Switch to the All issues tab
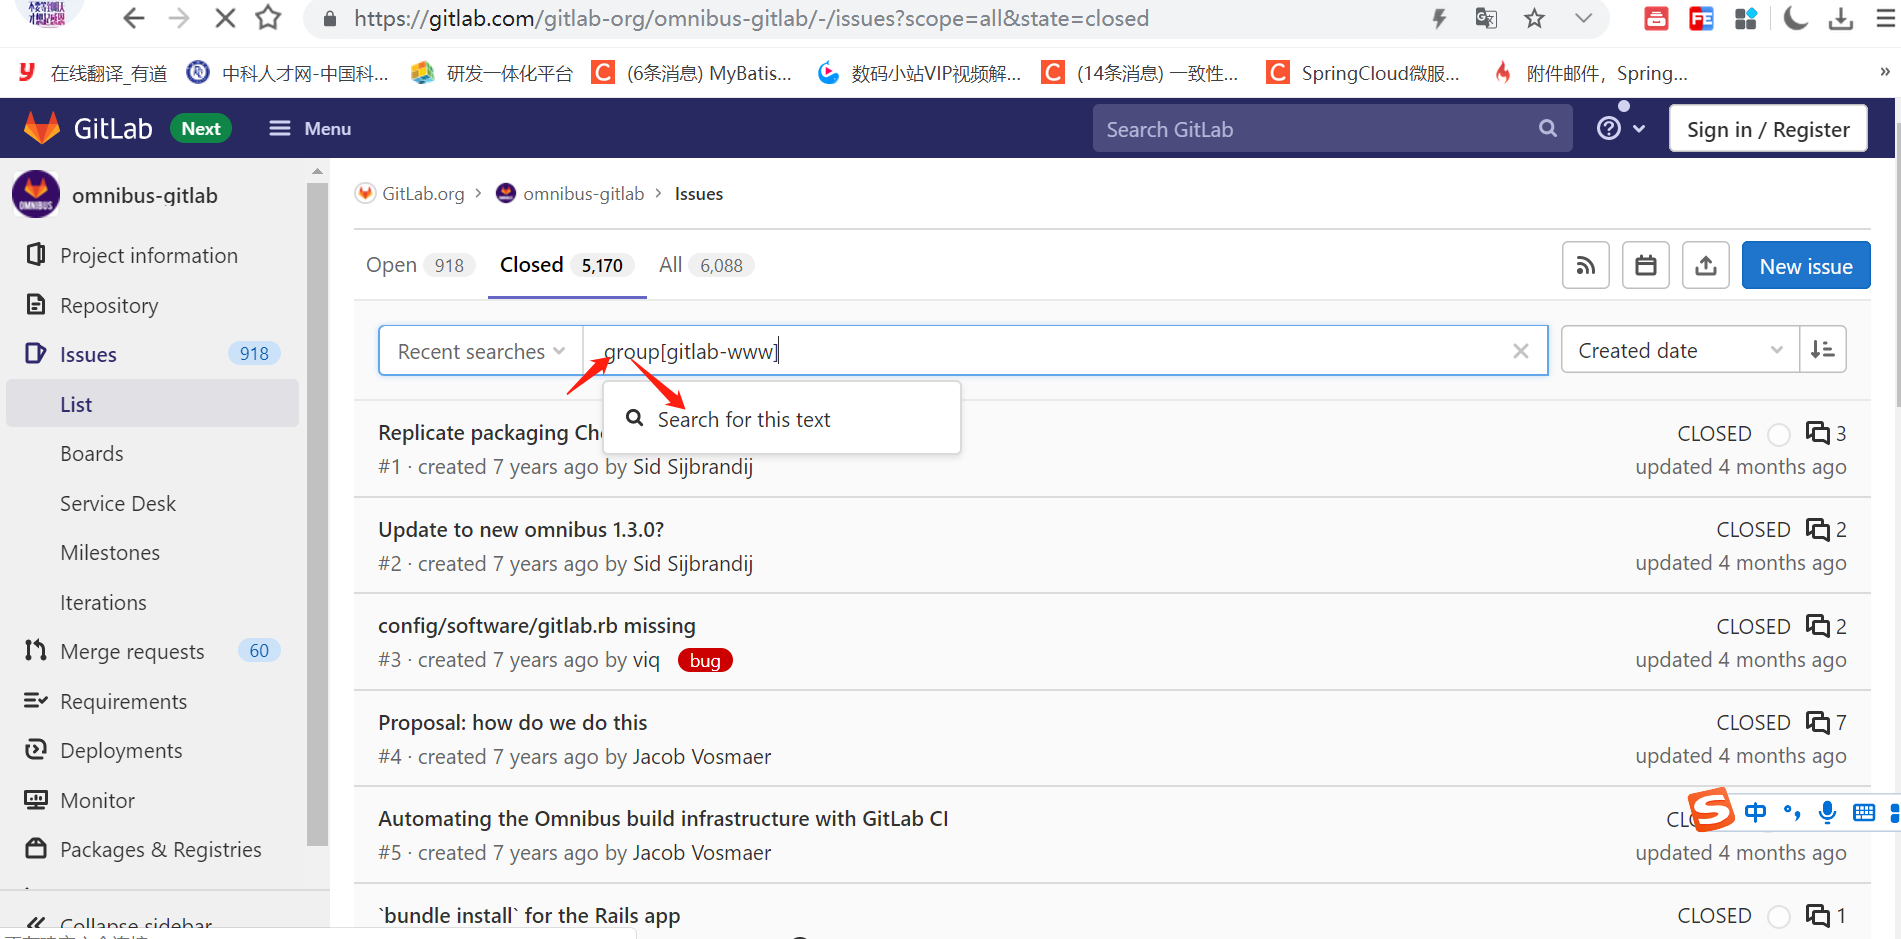 (704, 265)
